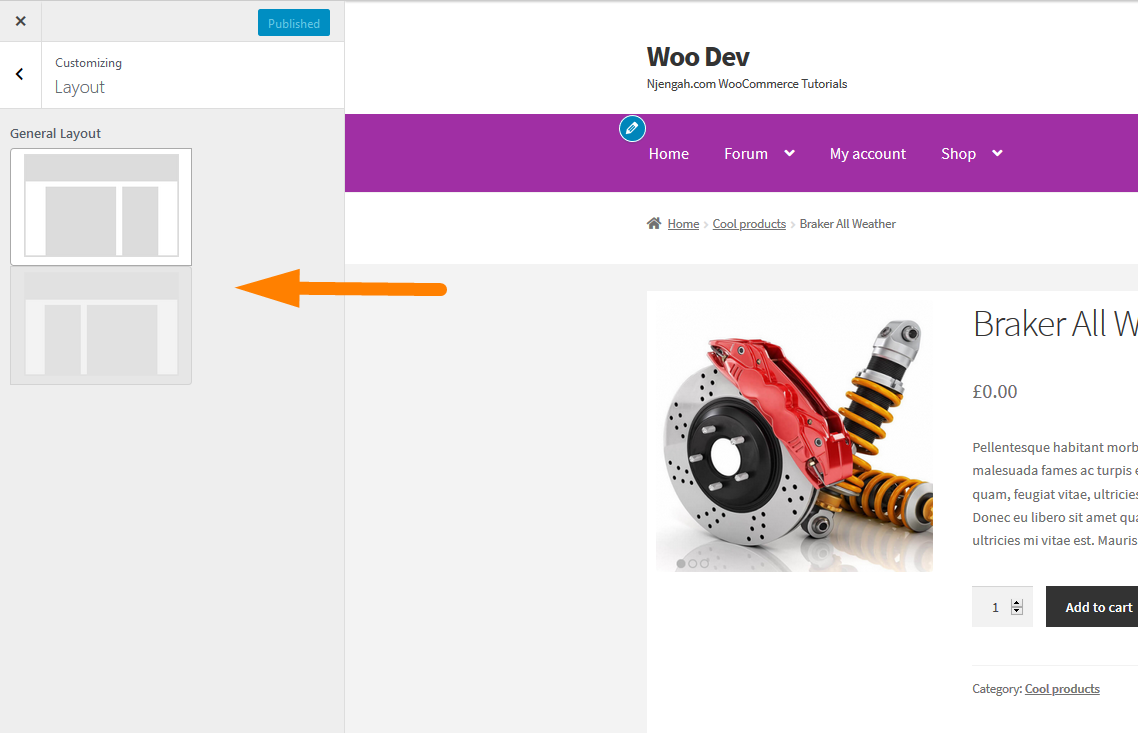This screenshot has height=733, width=1138.
Task: Click the Braker All Weather breadcrumb text
Action: click(848, 224)
